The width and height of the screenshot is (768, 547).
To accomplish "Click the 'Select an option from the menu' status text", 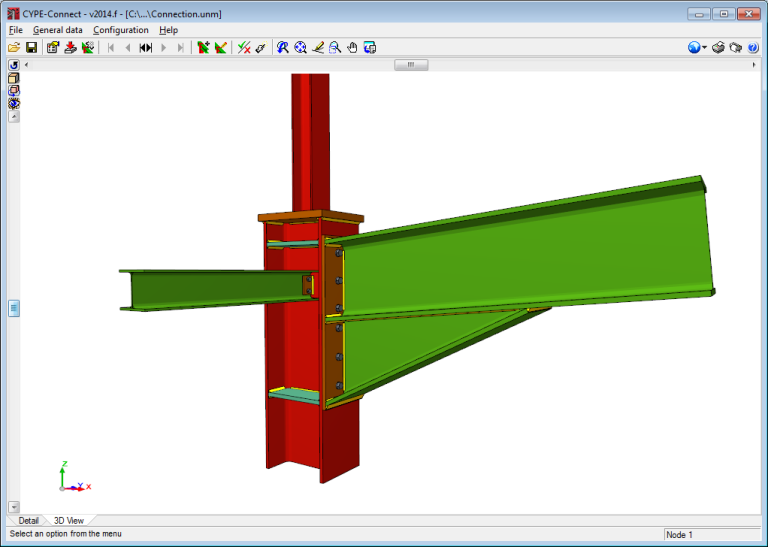I will 66,534.
